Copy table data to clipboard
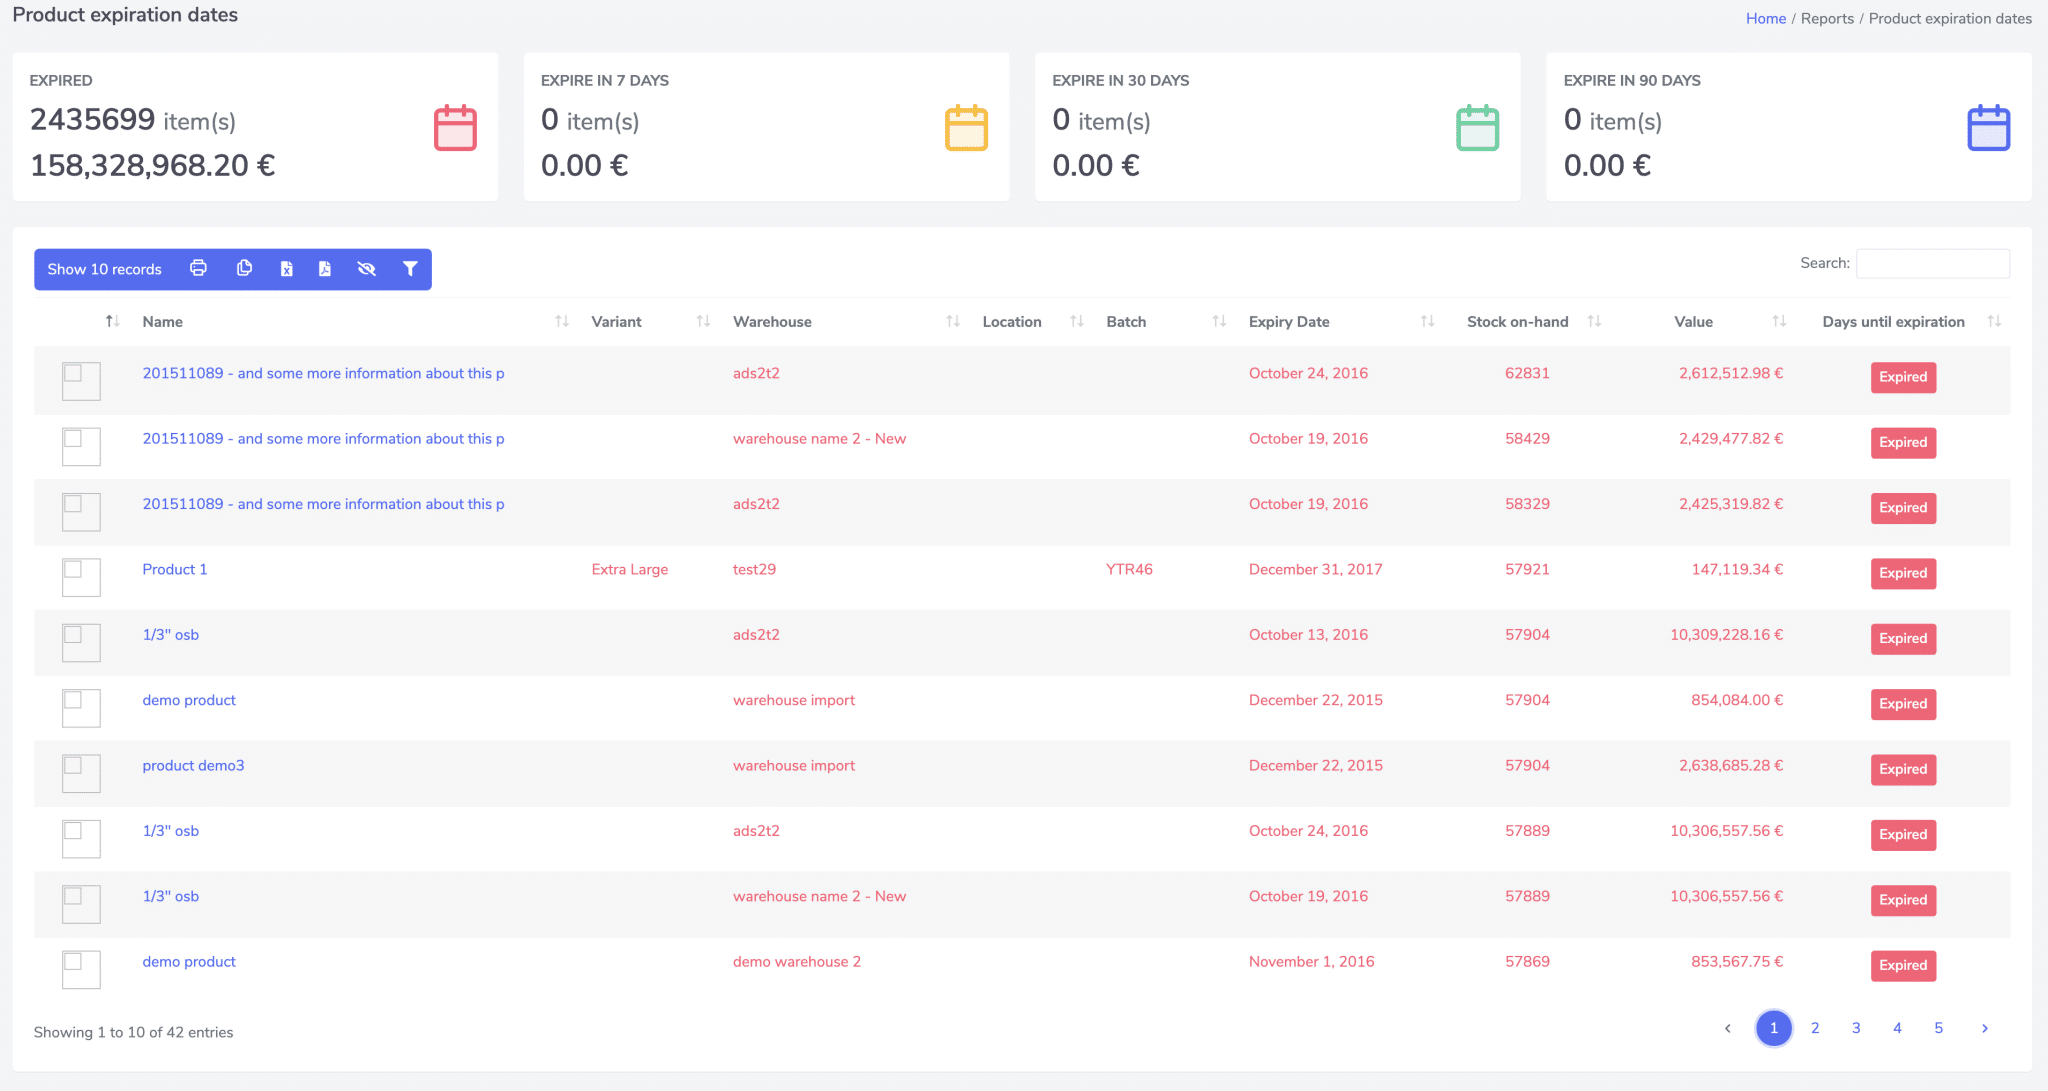The height and width of the screenshot is (1091, 2048). click(x=244, y=268)
